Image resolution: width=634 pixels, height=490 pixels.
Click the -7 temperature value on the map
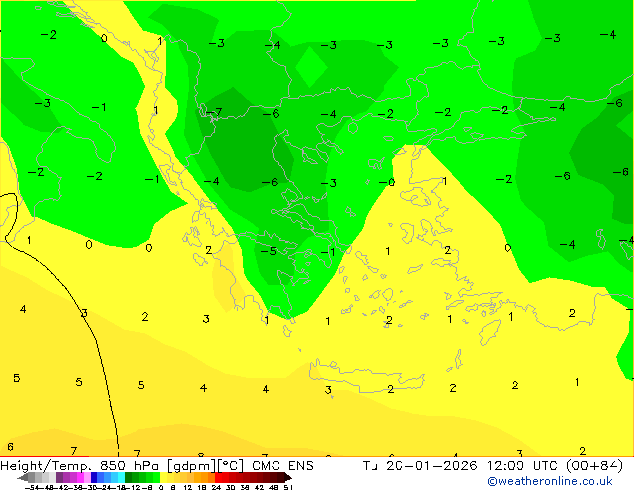point(213,112)
